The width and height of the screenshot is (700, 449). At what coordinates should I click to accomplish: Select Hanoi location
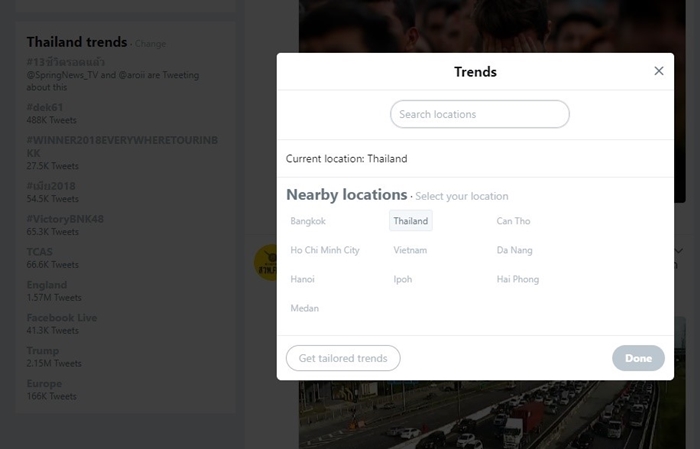point(302,279)
